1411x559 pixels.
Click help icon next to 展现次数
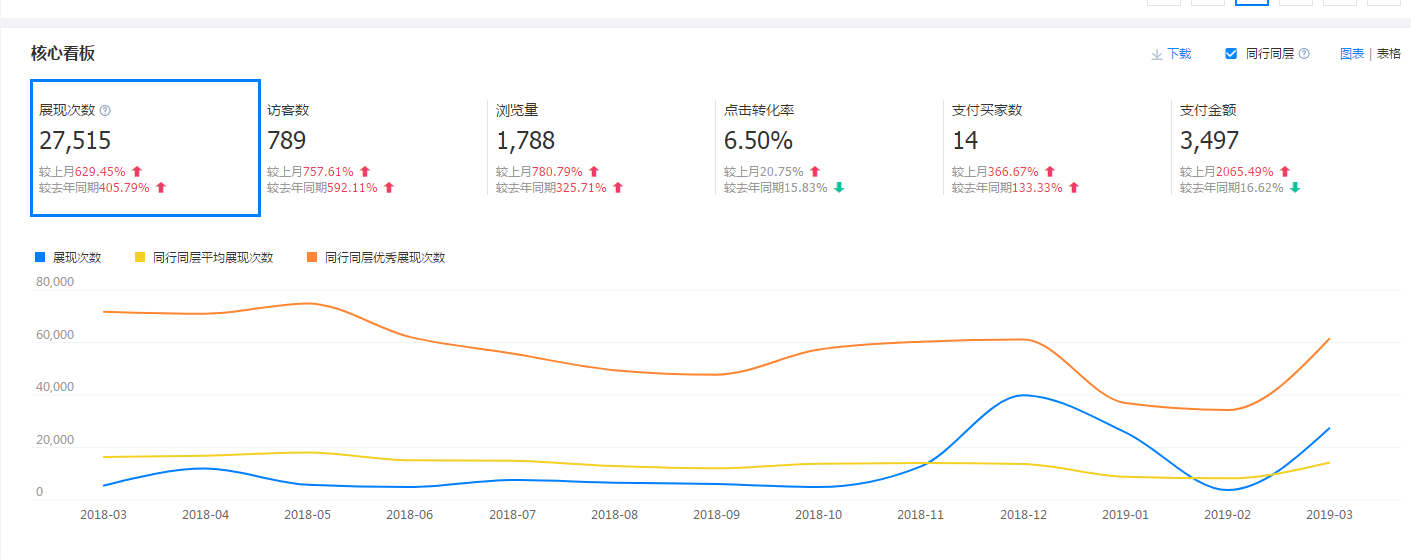coord(106,111)
